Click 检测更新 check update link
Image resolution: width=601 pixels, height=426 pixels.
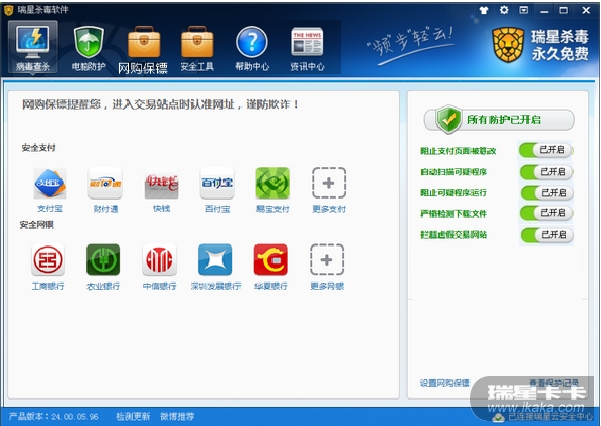click(x=133, y=416)
